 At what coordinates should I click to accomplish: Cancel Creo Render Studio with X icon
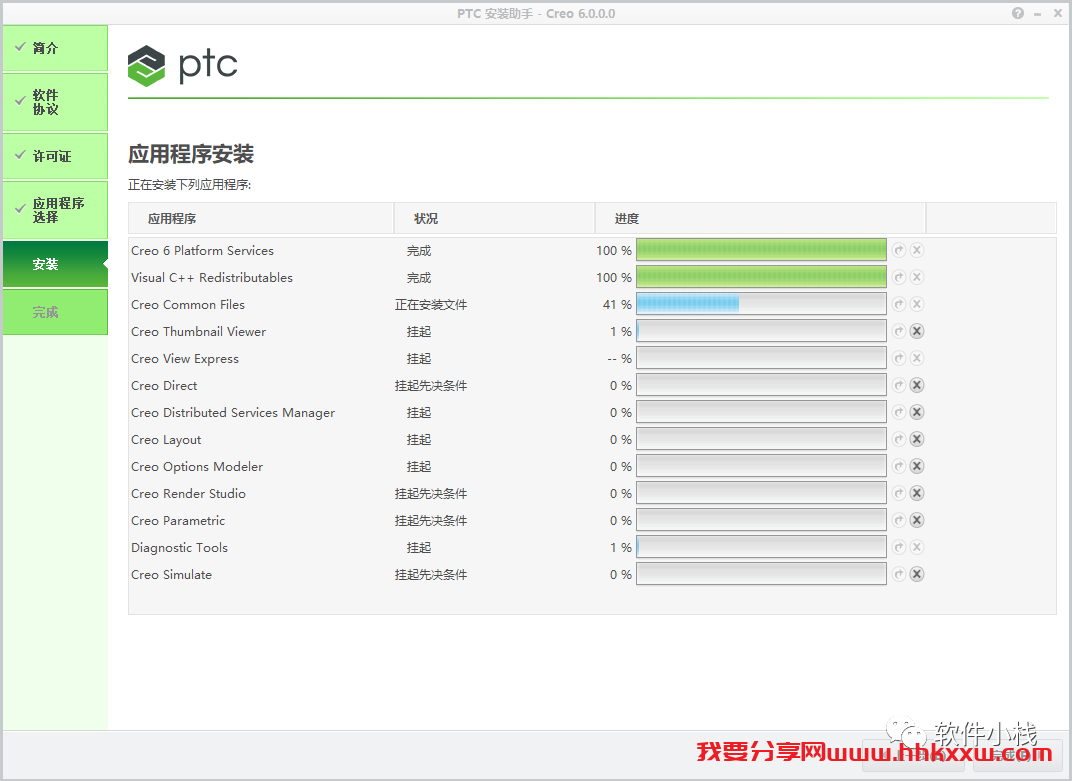(x=917, y=493)
